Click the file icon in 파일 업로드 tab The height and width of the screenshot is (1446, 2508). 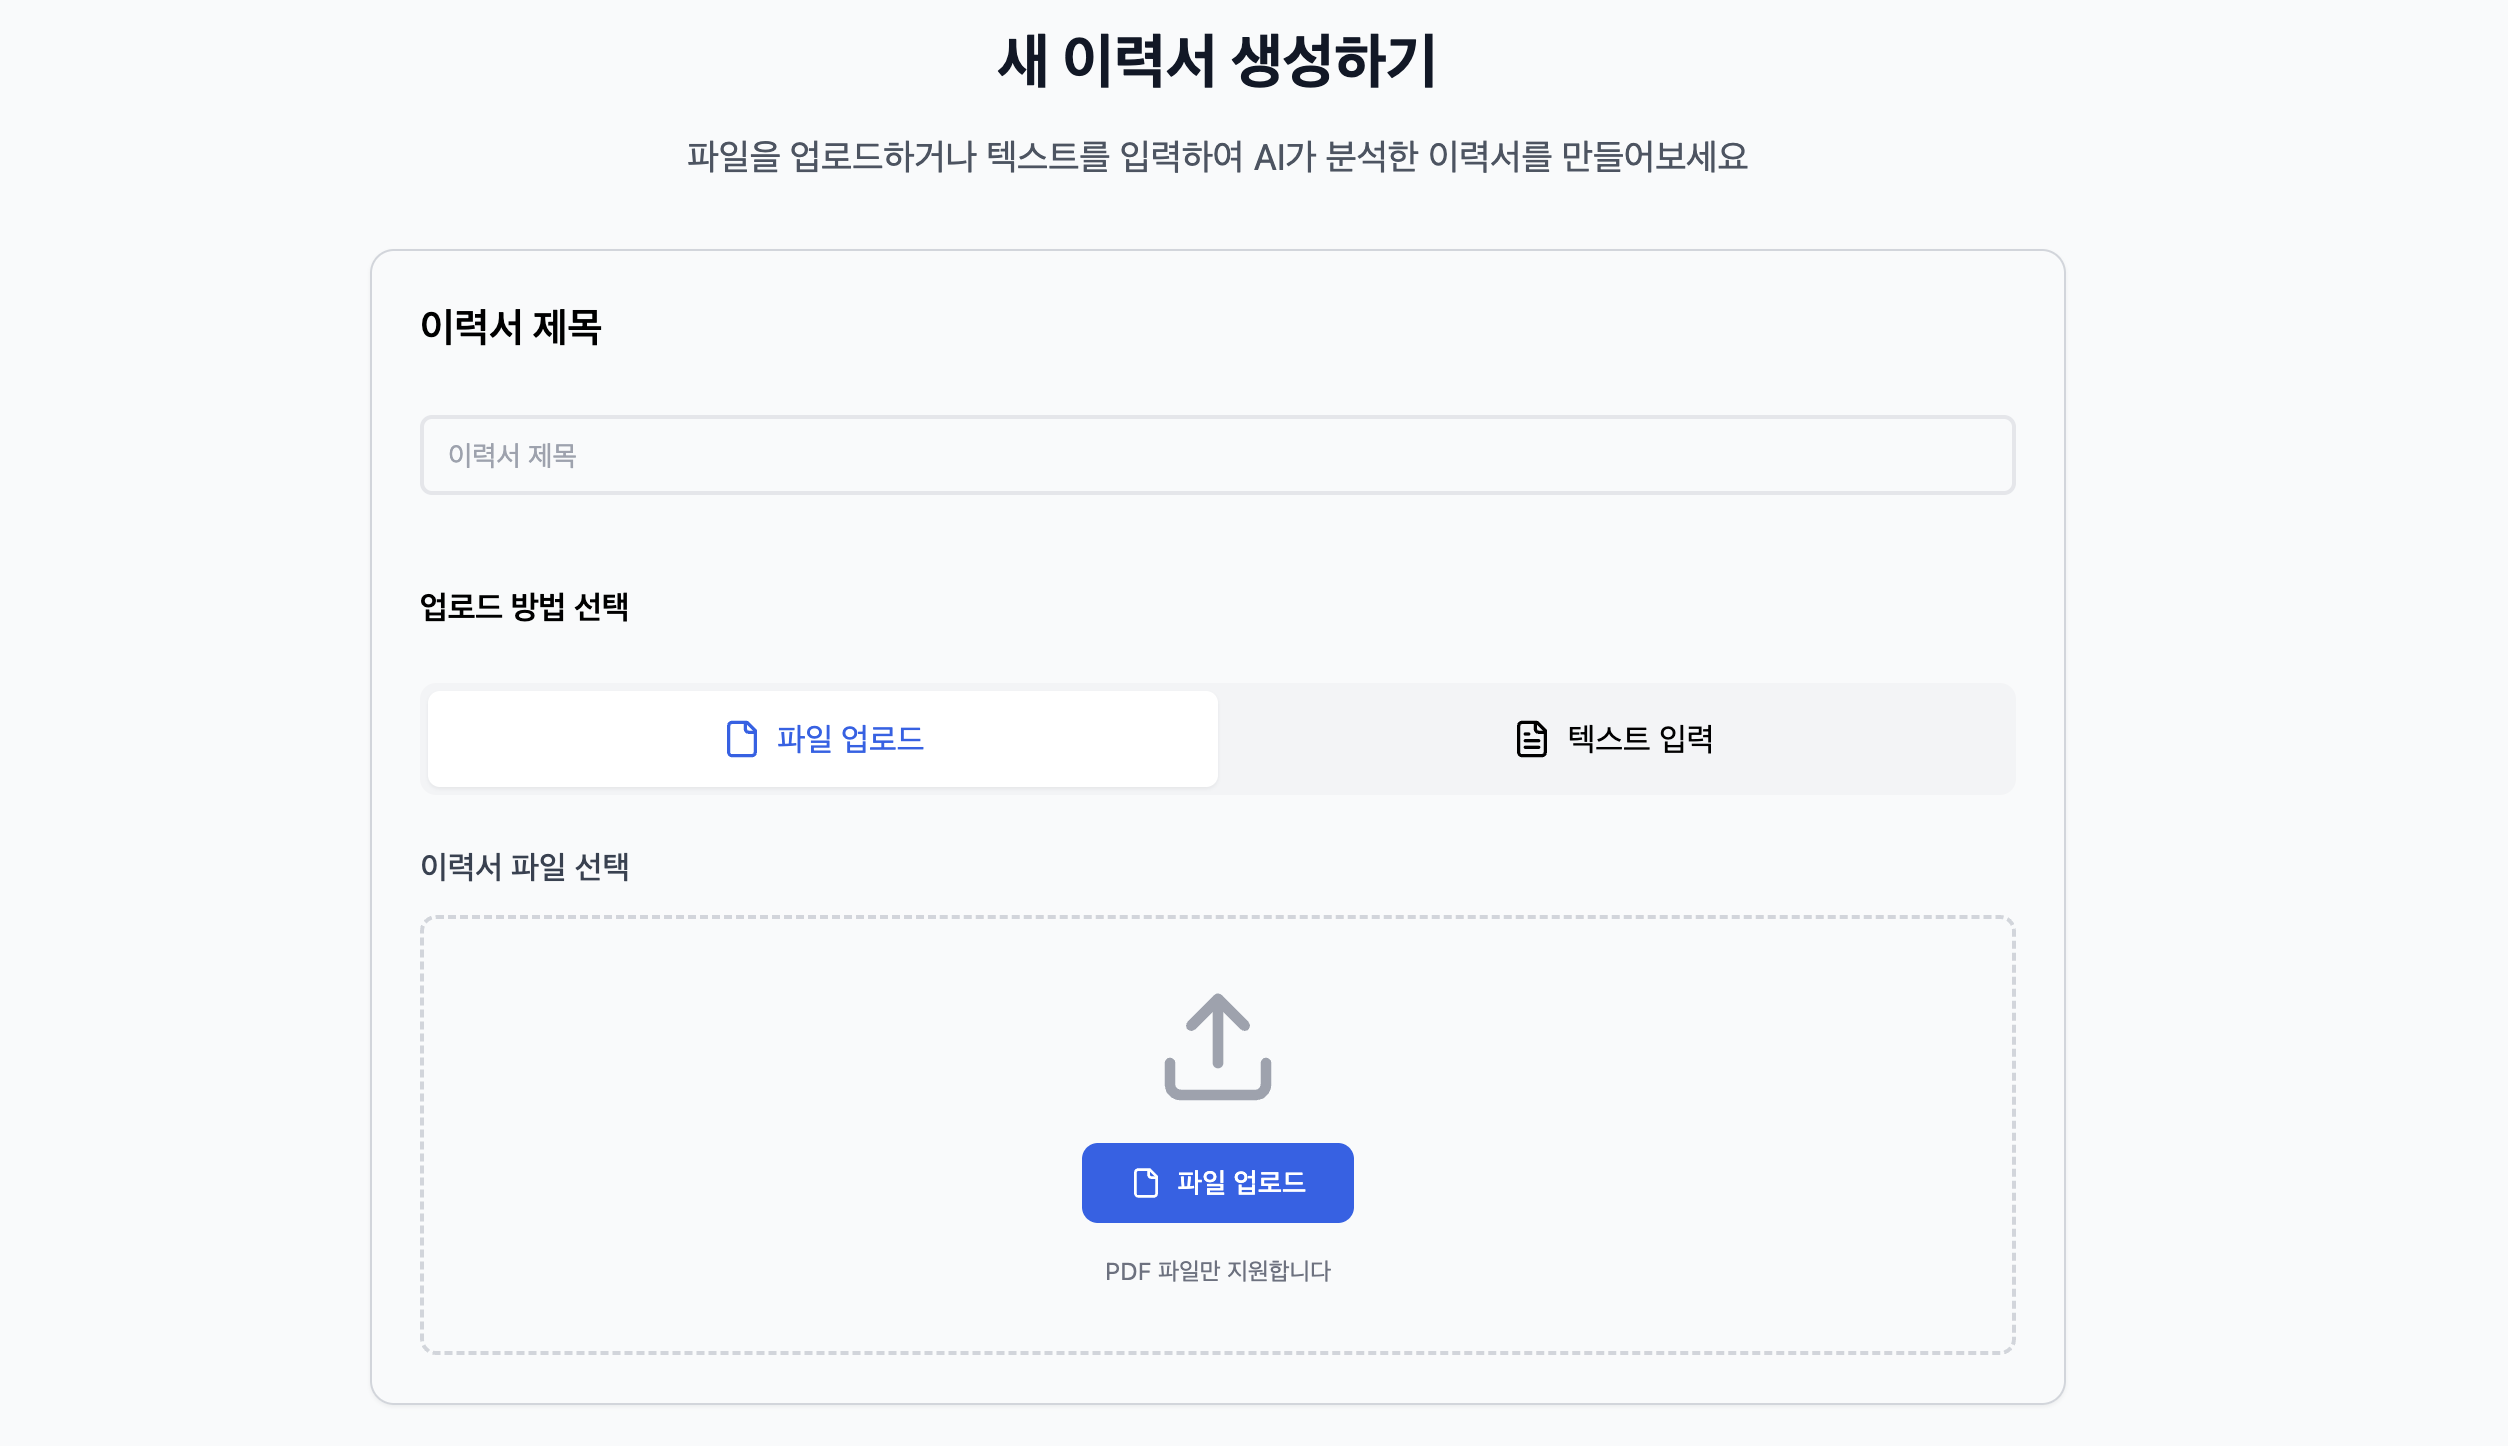pyautogui.click(x=741, y=739)
